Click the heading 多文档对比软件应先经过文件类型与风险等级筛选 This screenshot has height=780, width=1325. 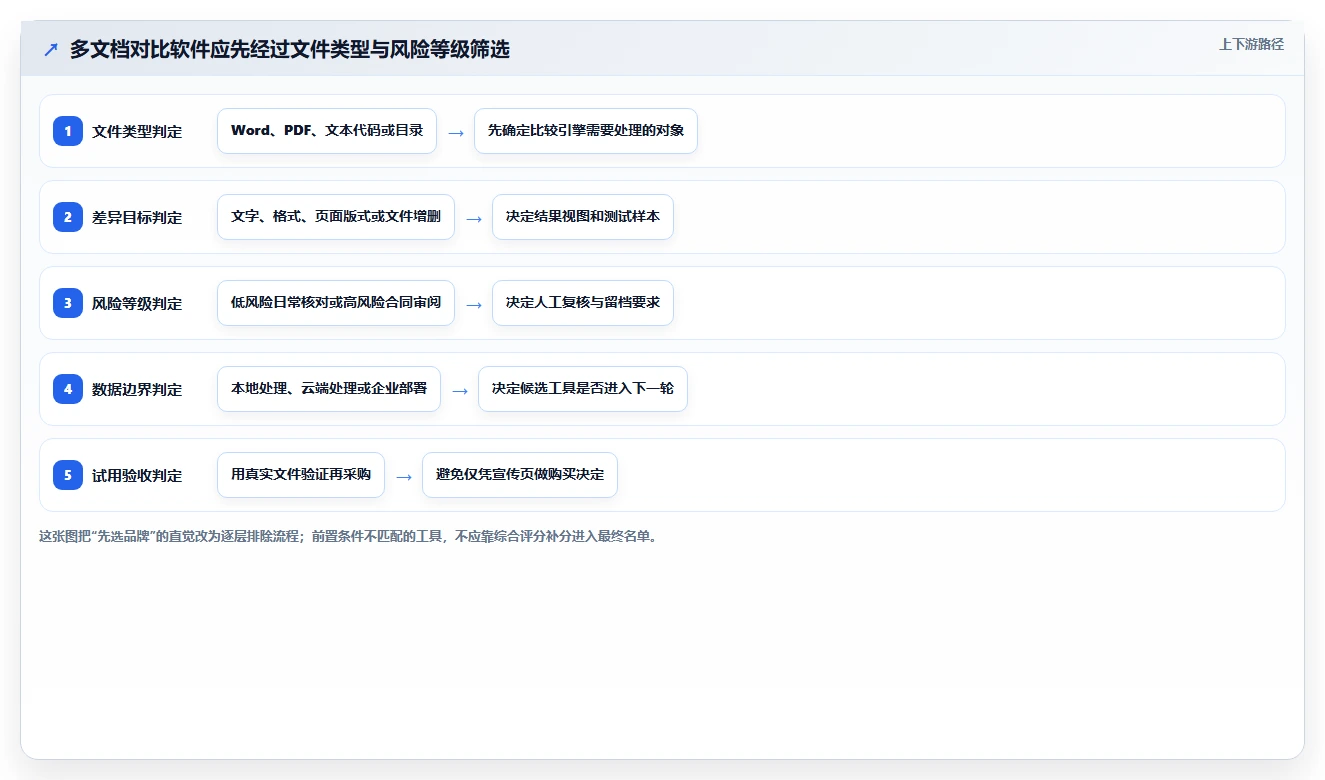(290, 49)
